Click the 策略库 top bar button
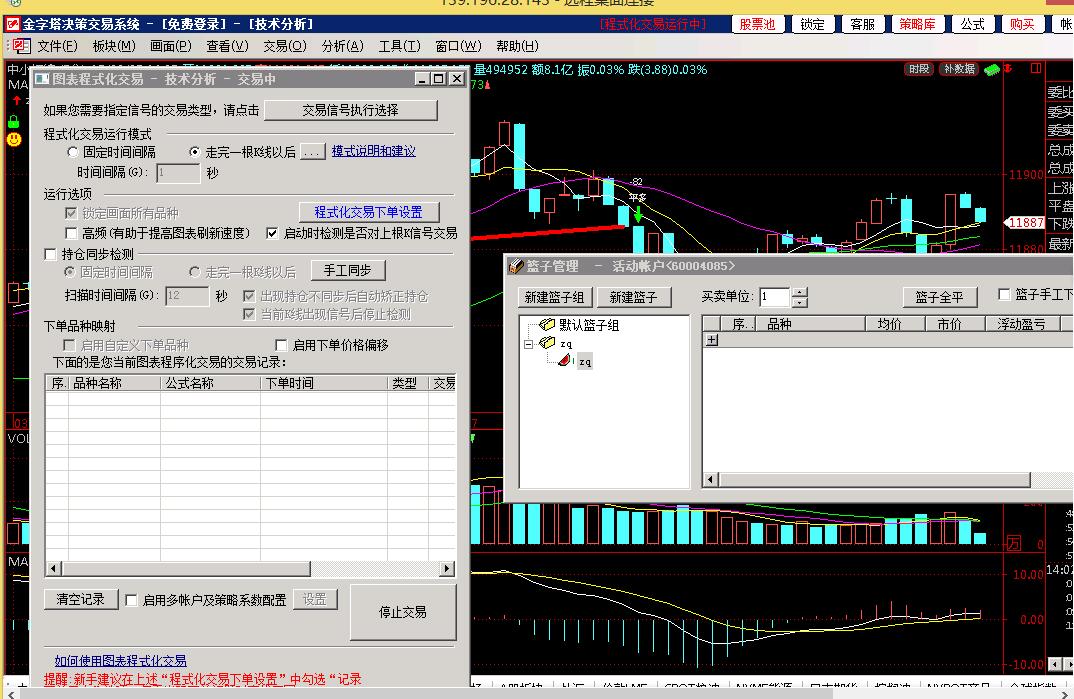1074x699 pixels. click(917, 24)
